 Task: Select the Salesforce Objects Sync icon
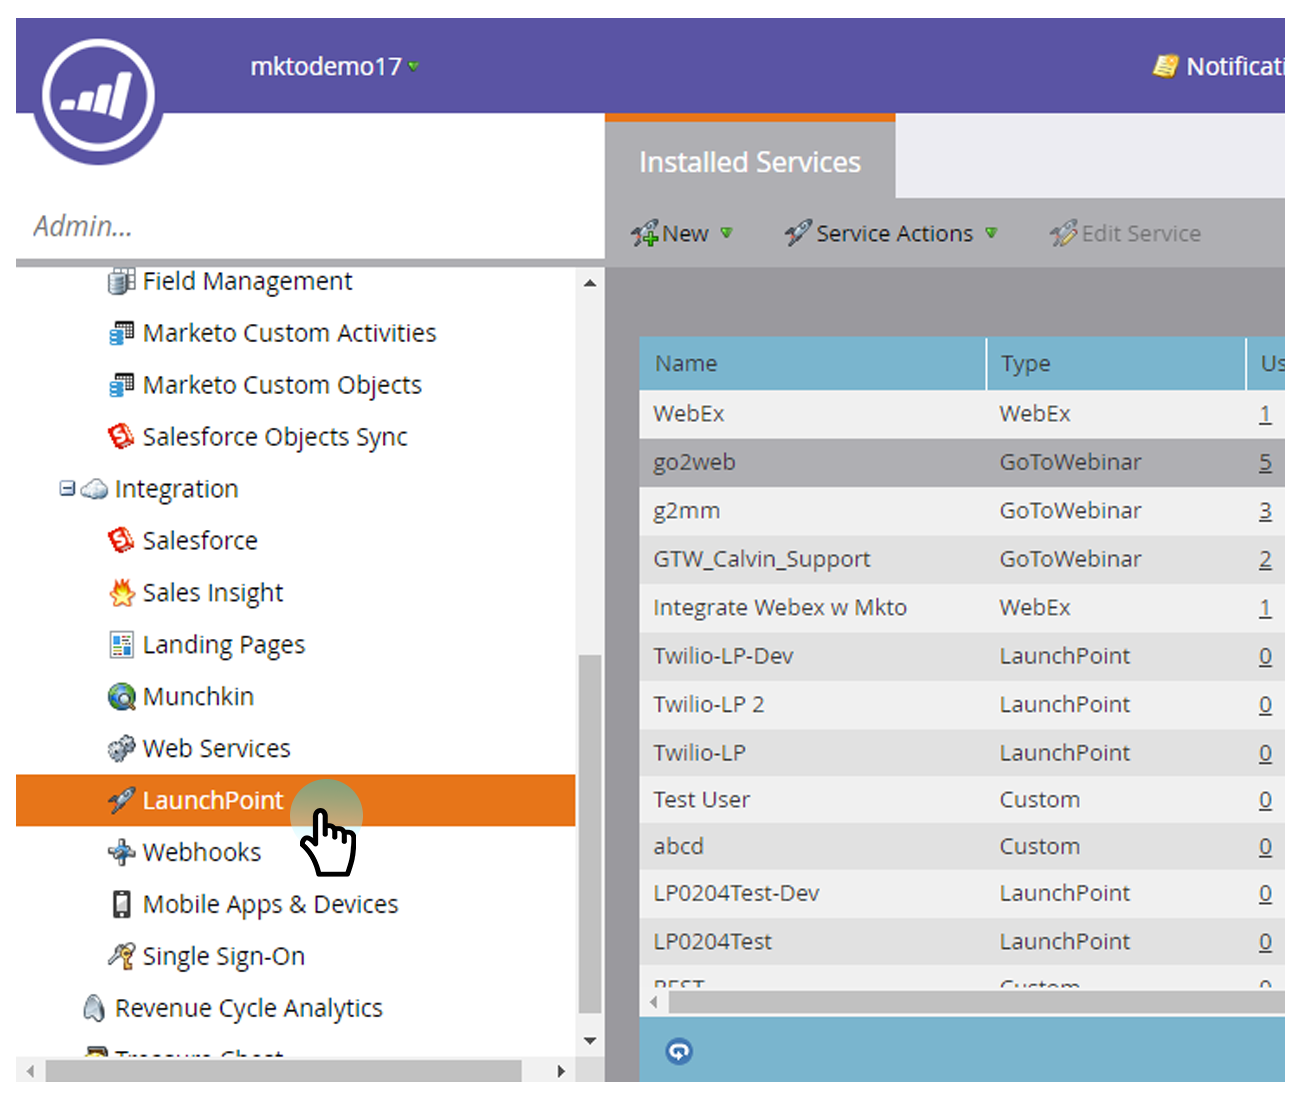pos(121,436)
